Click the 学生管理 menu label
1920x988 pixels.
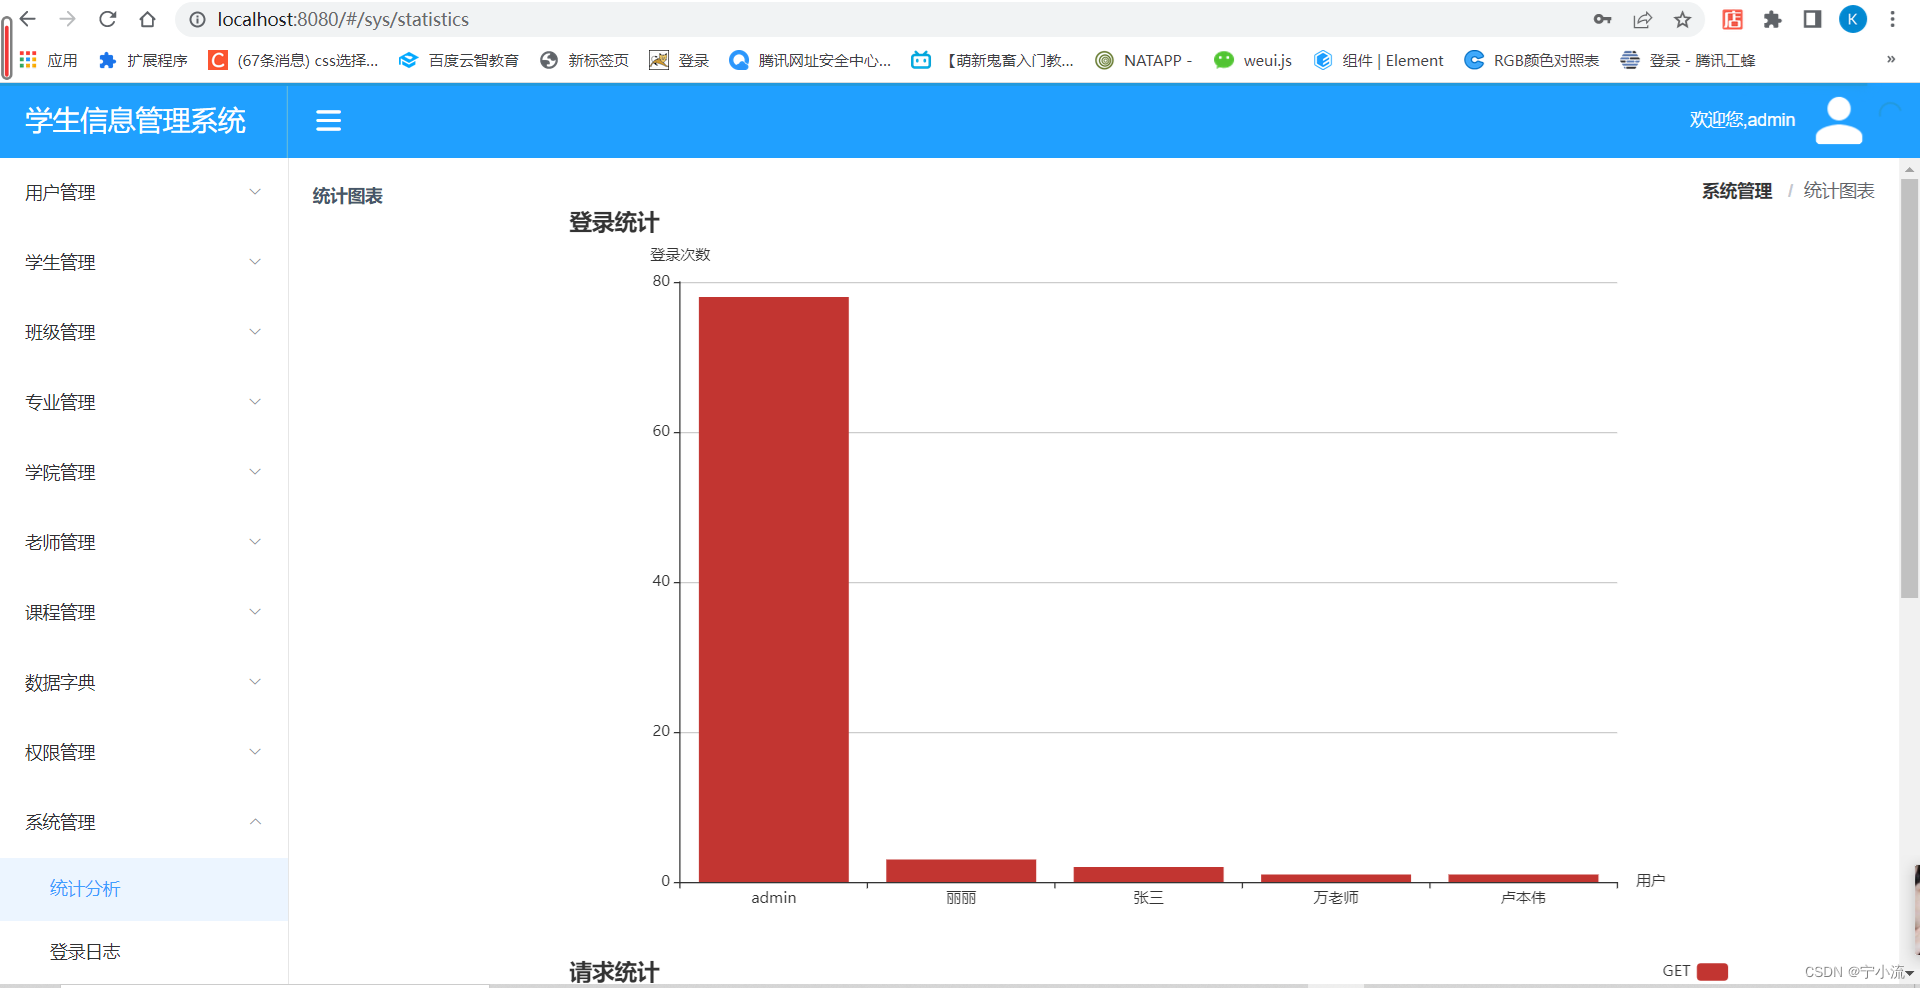[x=60, y=263]
